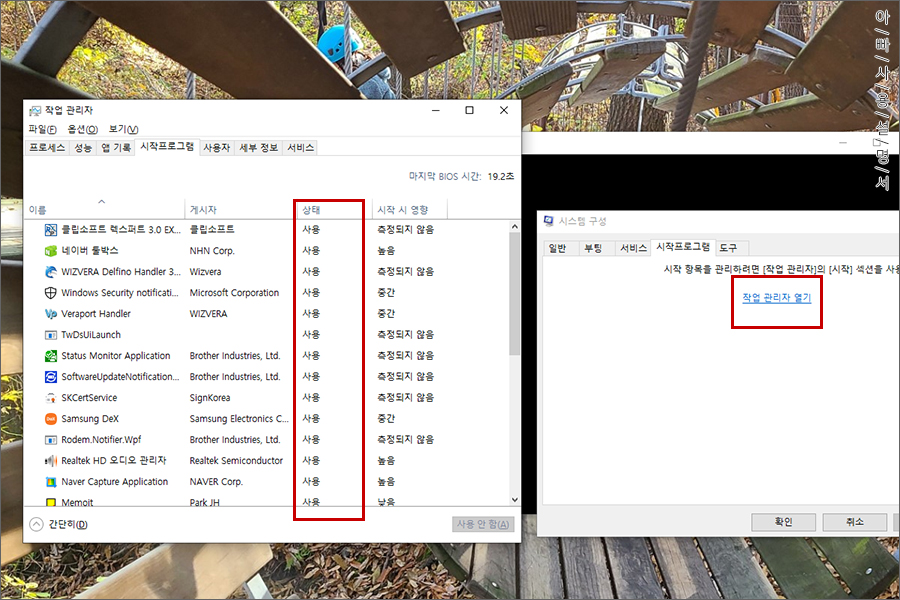Click the Realtek HD 오디오 관리자 icon
The width and height of the screenshot is (900, 600).
click(51, 461)
